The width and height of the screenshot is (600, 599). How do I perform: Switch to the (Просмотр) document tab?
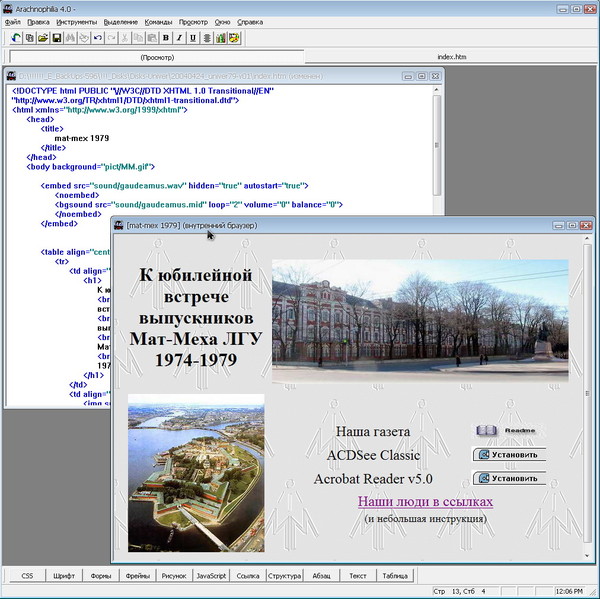coord(157,57)
